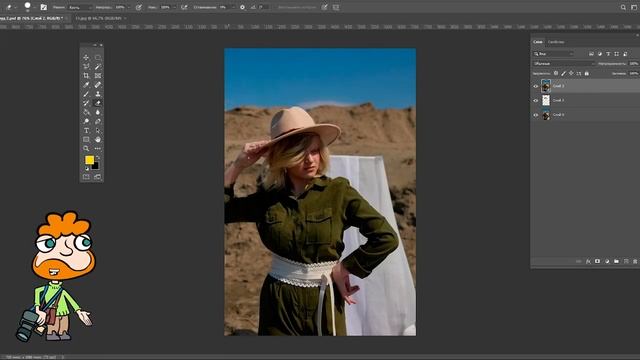The height and width of the screenshot is (360, 640).
Task: Open the eraser mode dropdown
Action: (80, 7)
